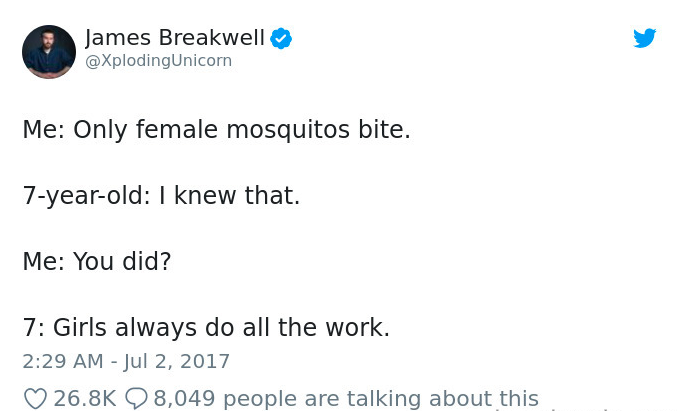
Task: Click the blue verified checkmark badge
Action: click(x=281, y=38)
